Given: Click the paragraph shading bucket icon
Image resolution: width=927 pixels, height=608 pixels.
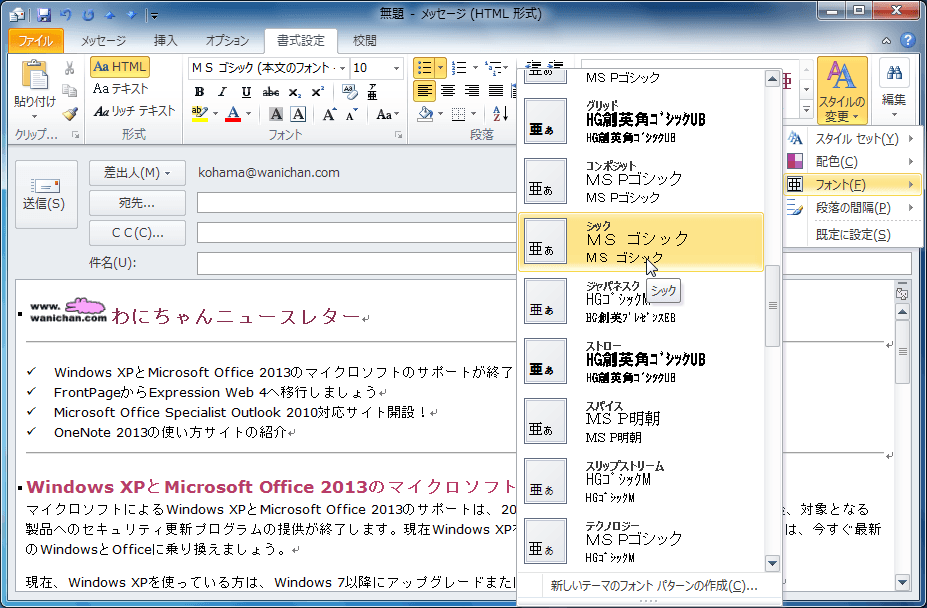Looking at the screenshot, I should click(x=425, y=114).
